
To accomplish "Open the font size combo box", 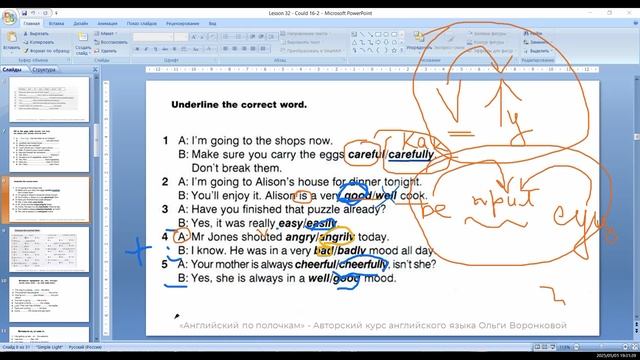I will pyautogui.click(x=181, y=37).
